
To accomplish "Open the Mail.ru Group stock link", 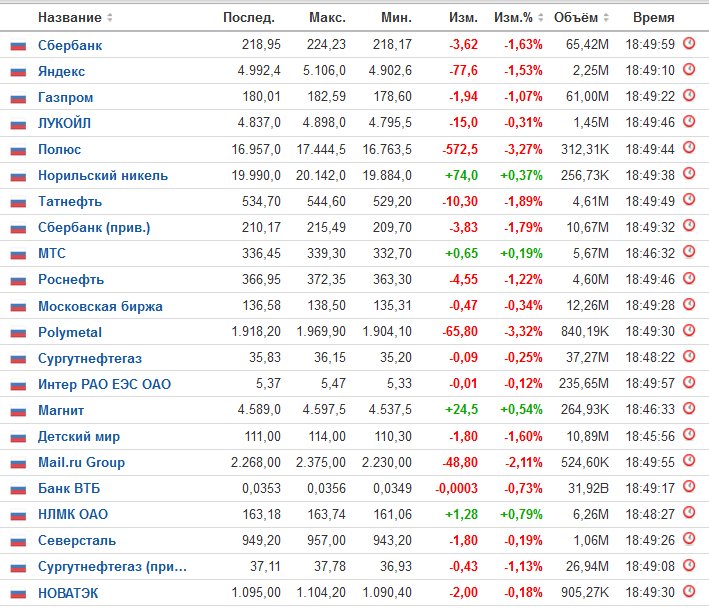I will (x=81, y=463).
